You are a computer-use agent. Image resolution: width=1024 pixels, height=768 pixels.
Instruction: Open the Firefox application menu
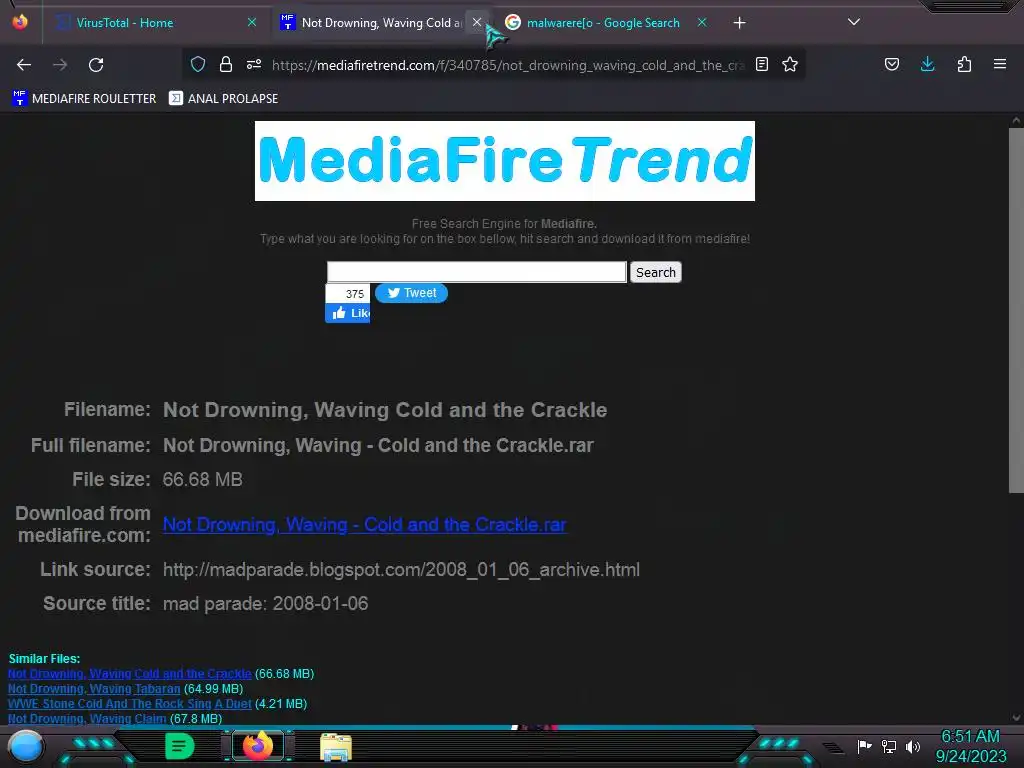point(1000,64)
